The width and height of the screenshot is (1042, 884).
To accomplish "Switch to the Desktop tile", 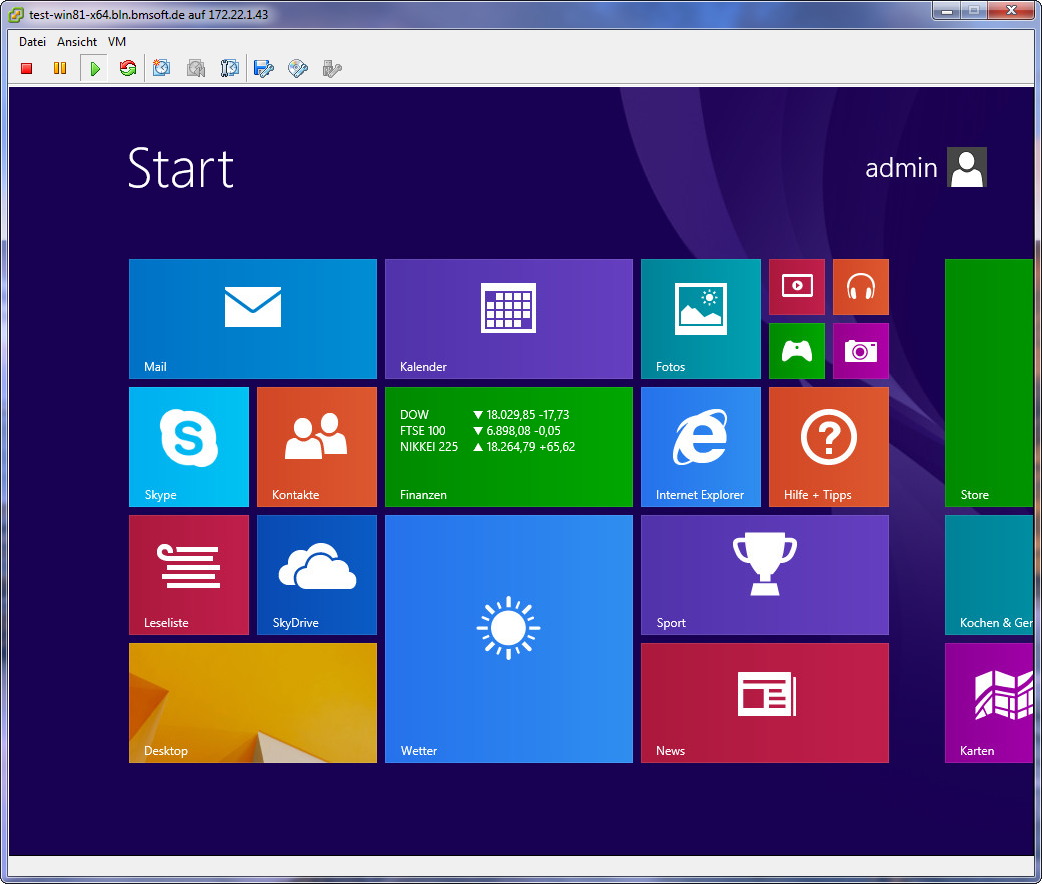I will (253, 703).
